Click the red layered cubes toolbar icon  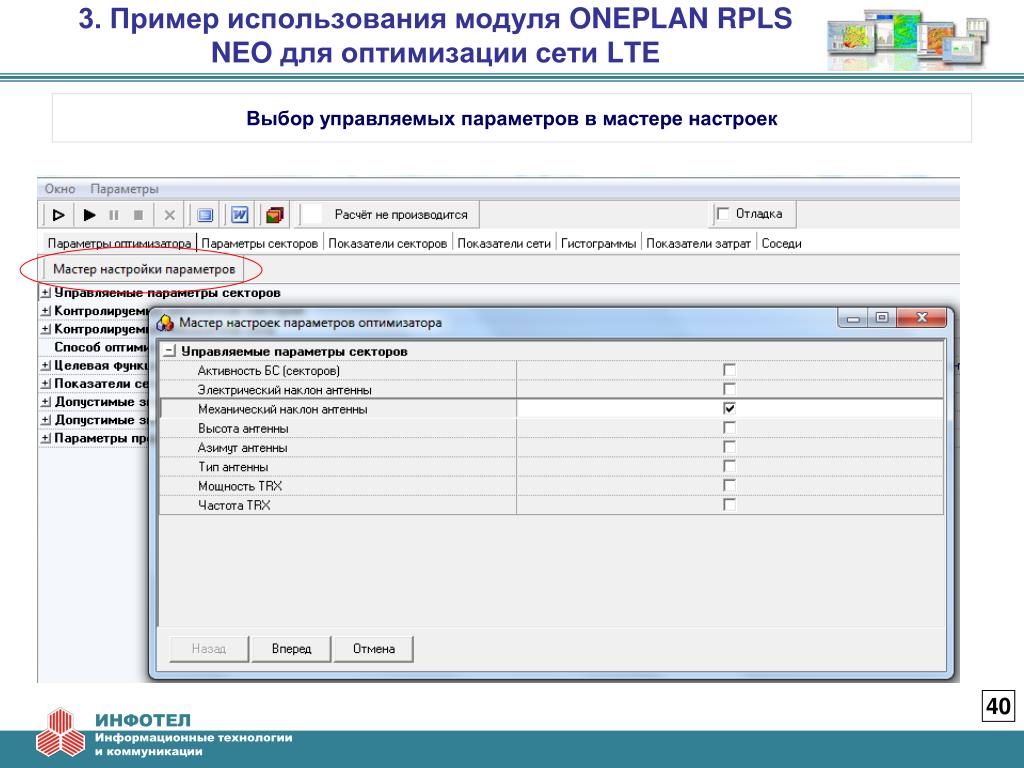(x=275, y=214)
